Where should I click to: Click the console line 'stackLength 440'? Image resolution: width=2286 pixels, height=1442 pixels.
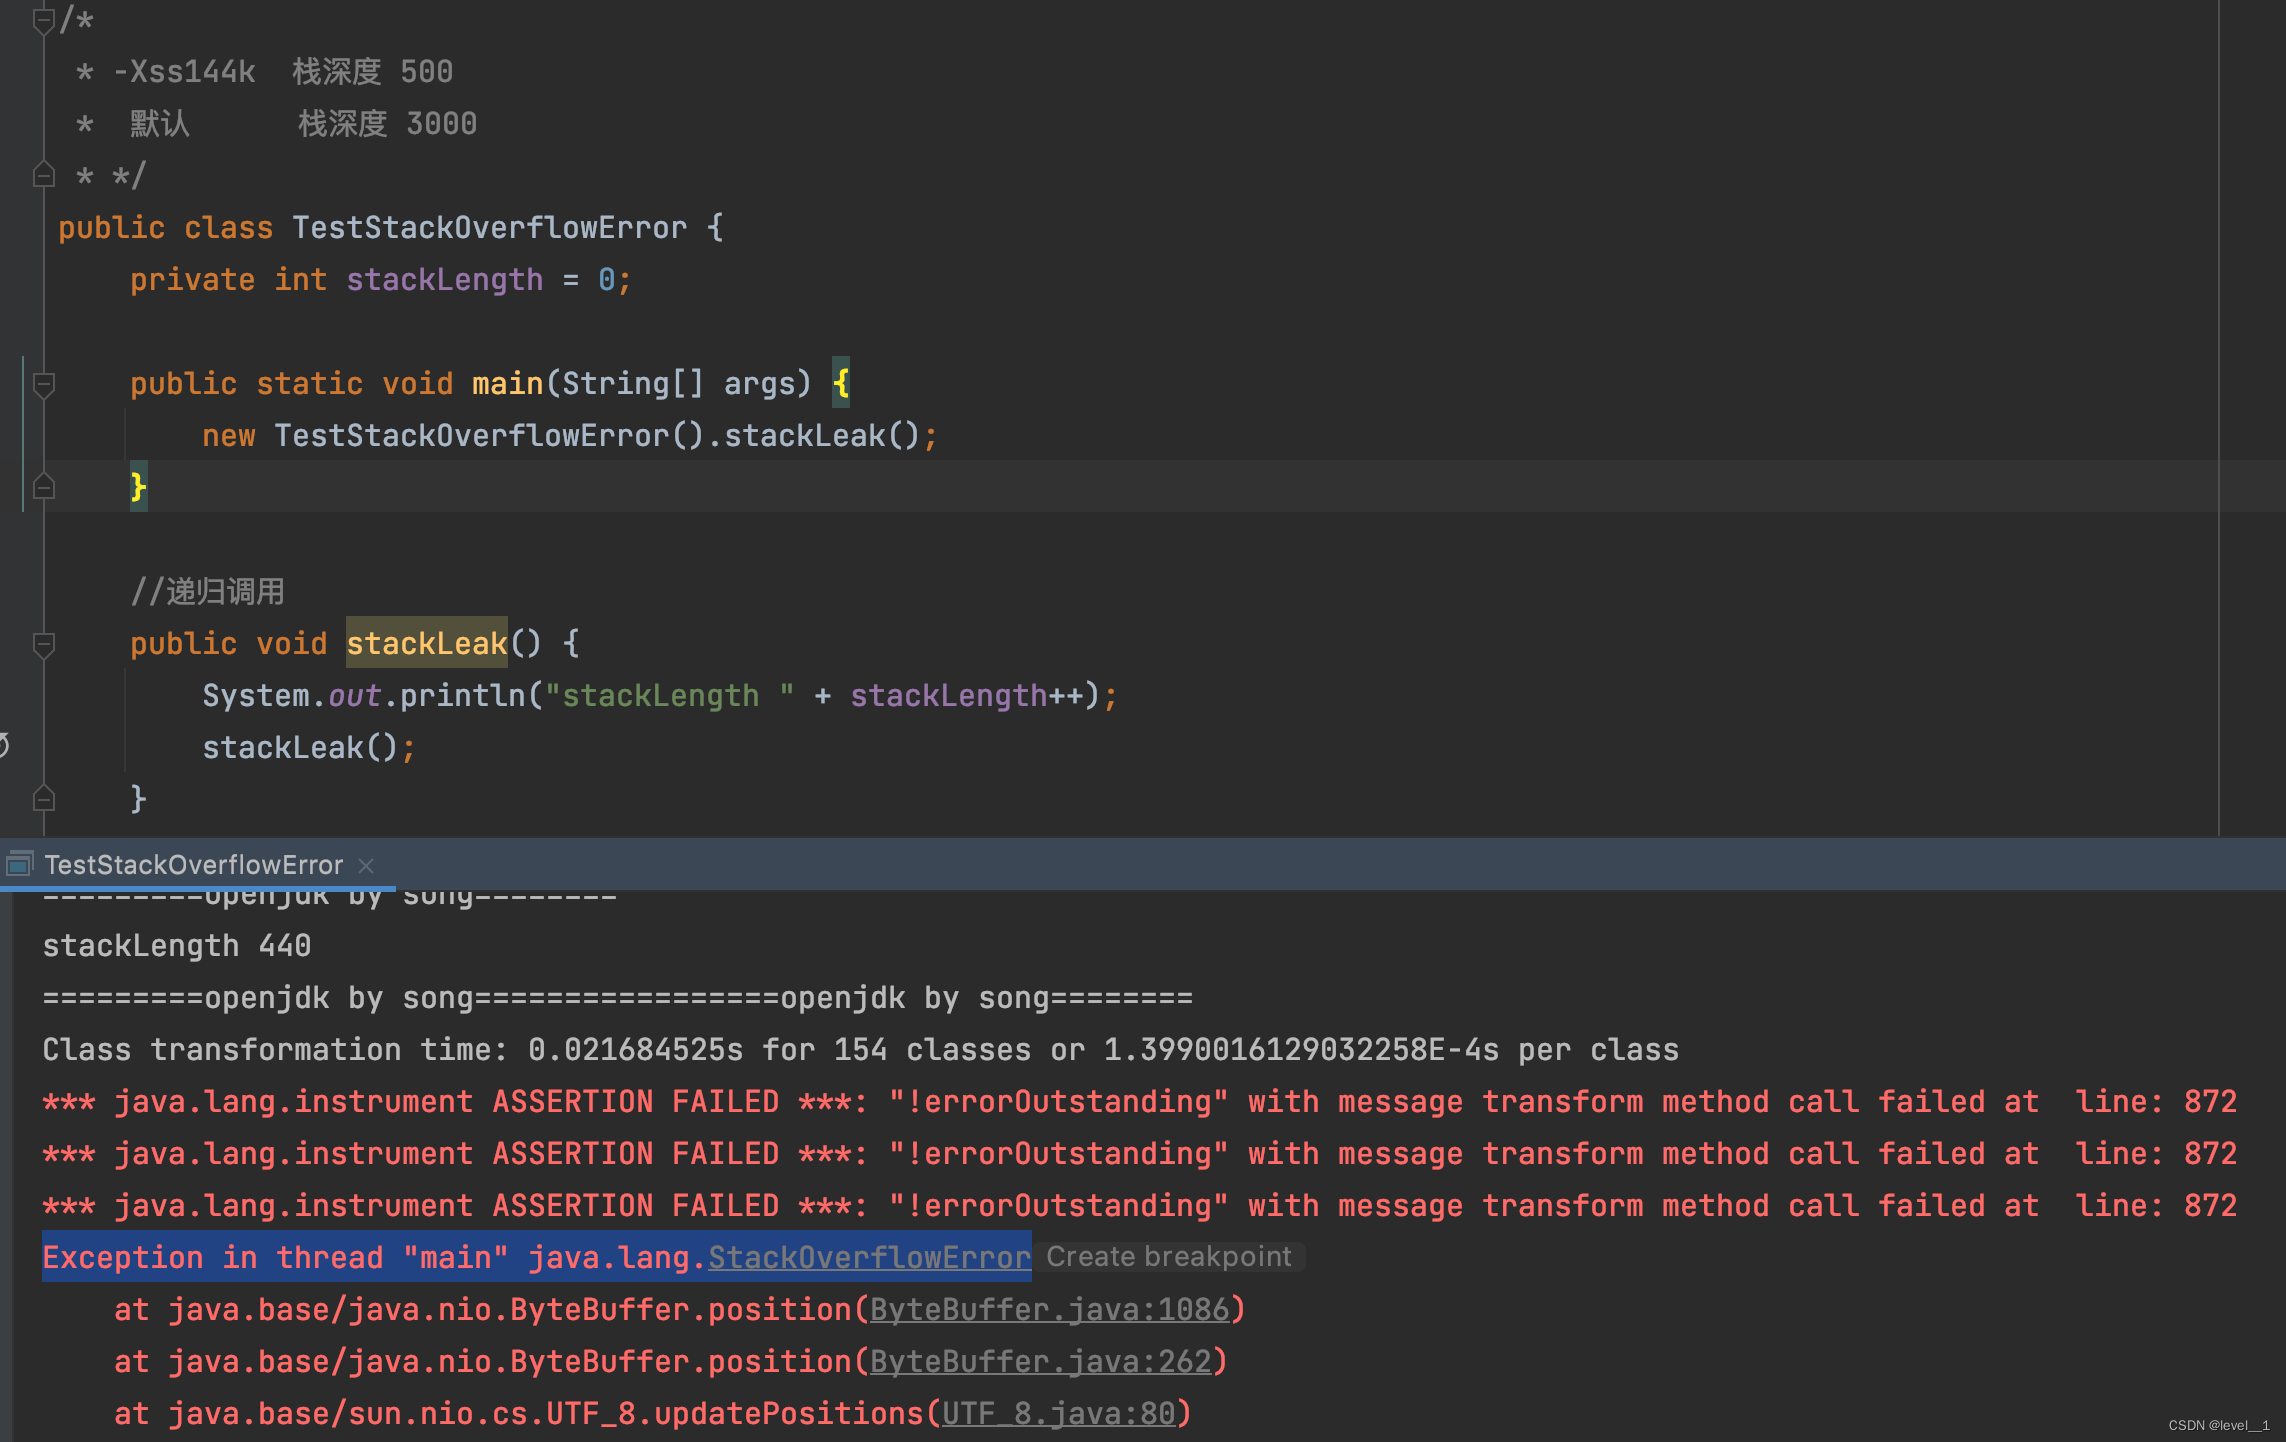176,945
